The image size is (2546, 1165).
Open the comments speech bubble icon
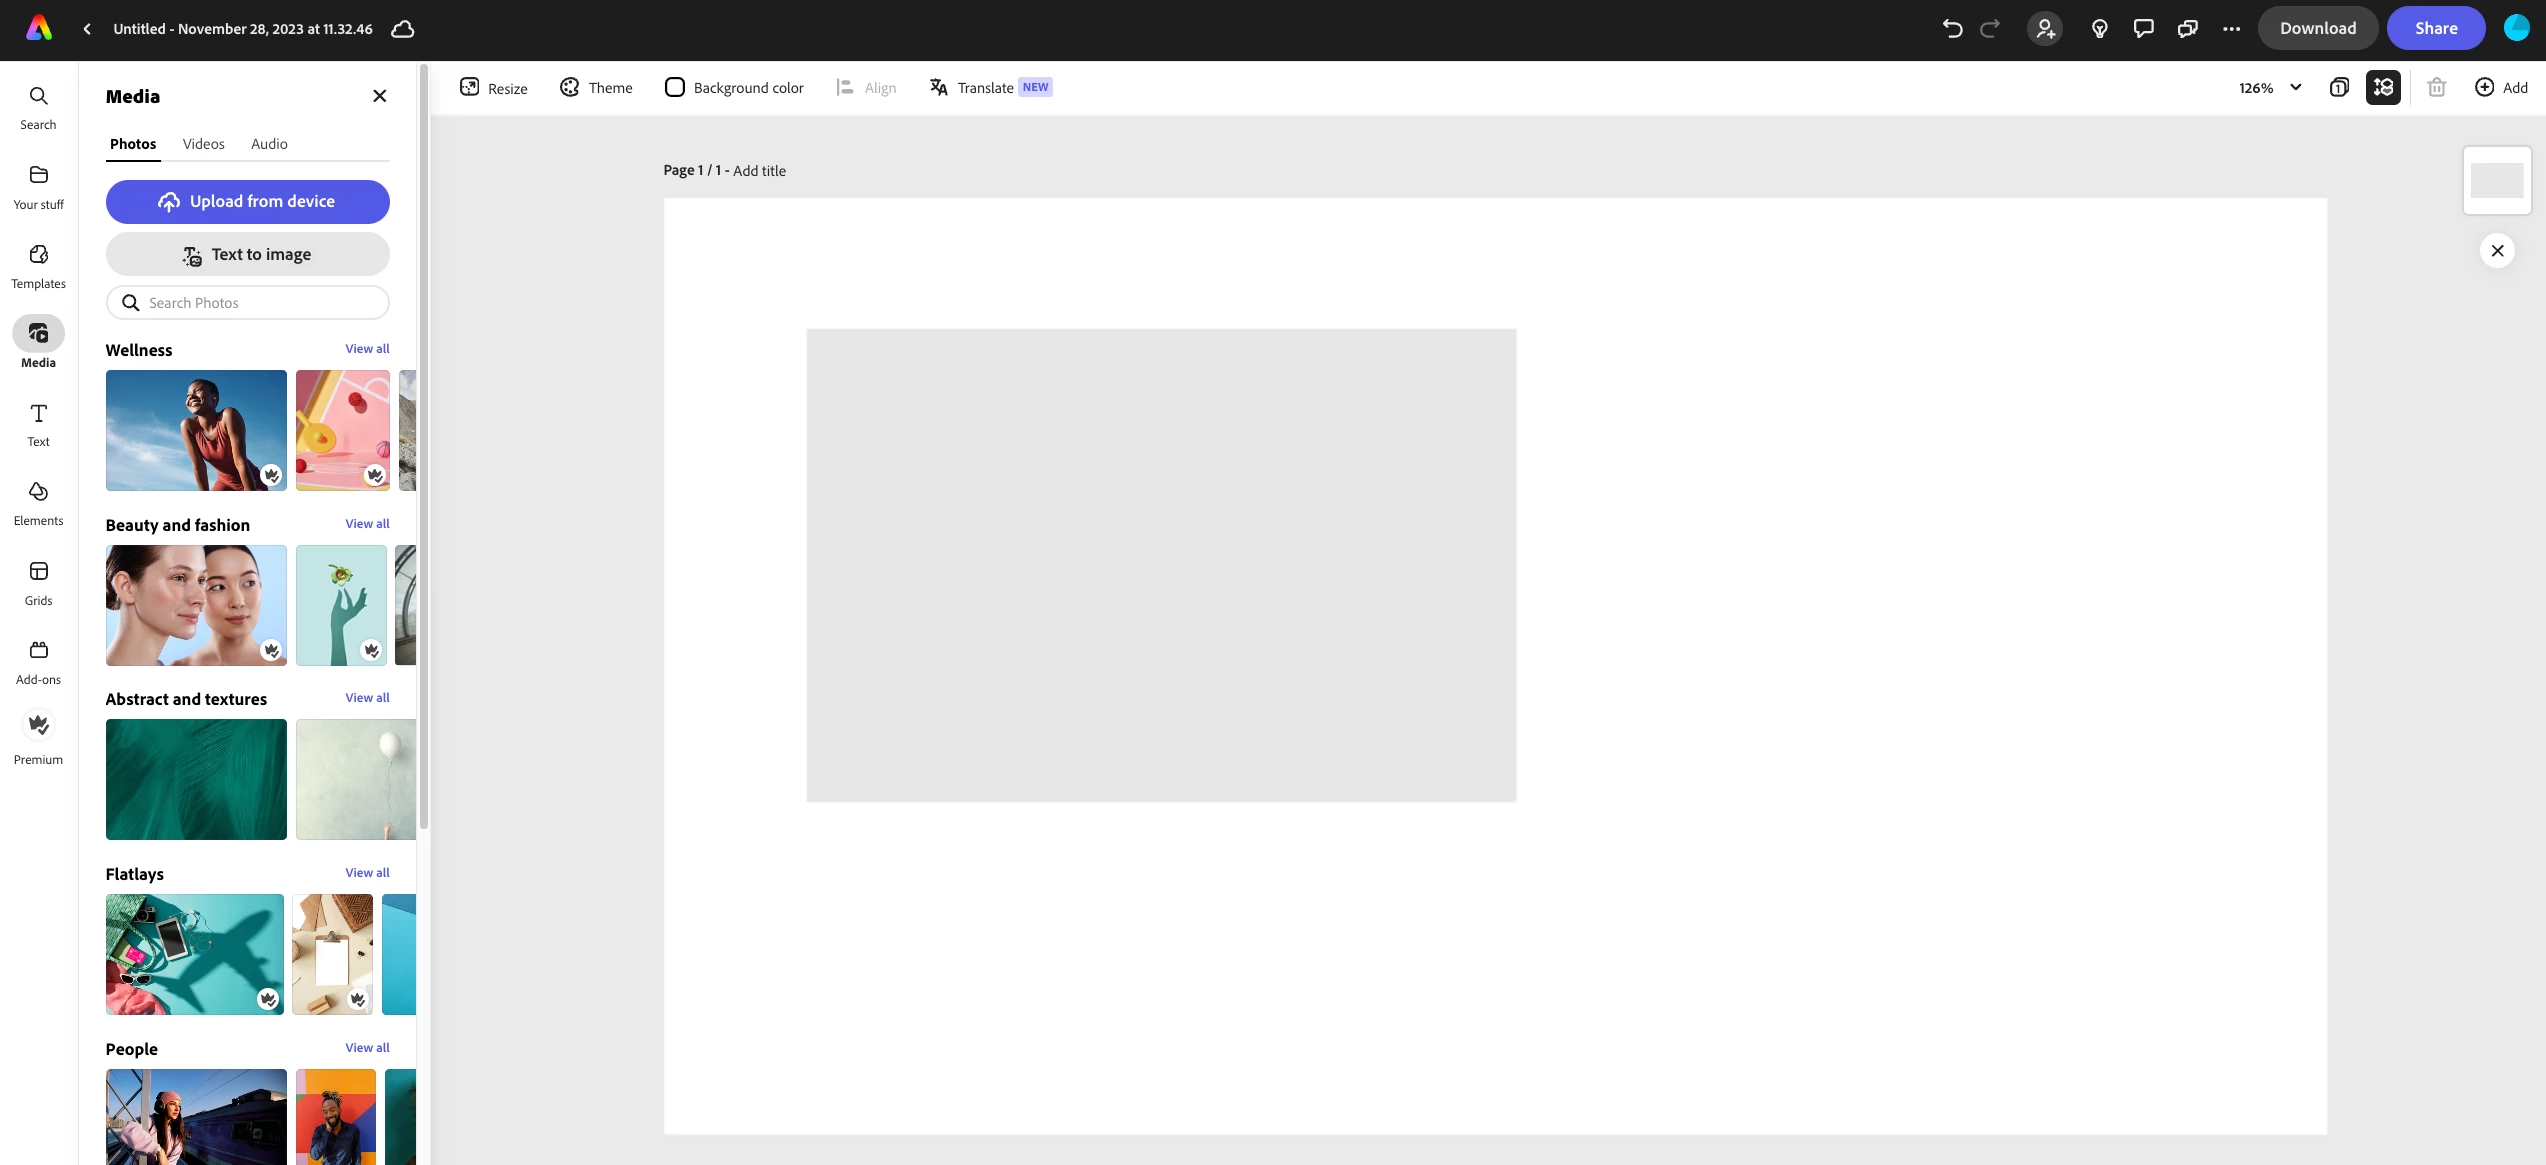click(2143, 29)
